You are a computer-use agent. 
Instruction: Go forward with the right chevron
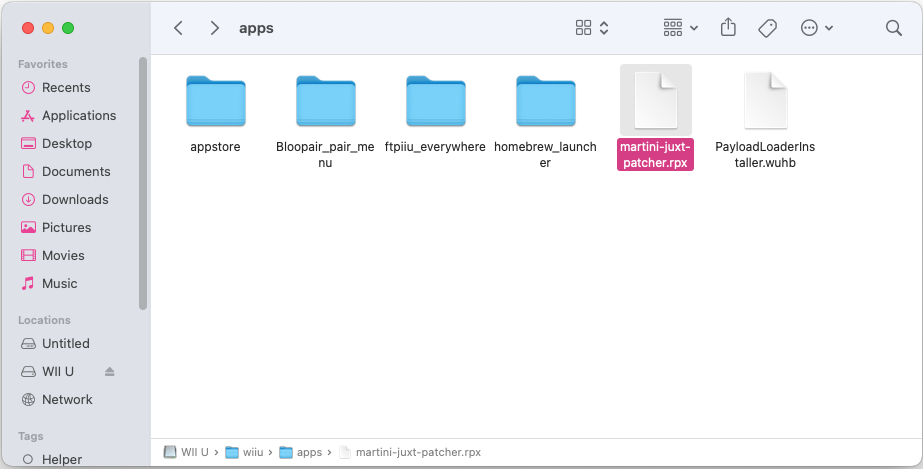[x=215, y=28]
